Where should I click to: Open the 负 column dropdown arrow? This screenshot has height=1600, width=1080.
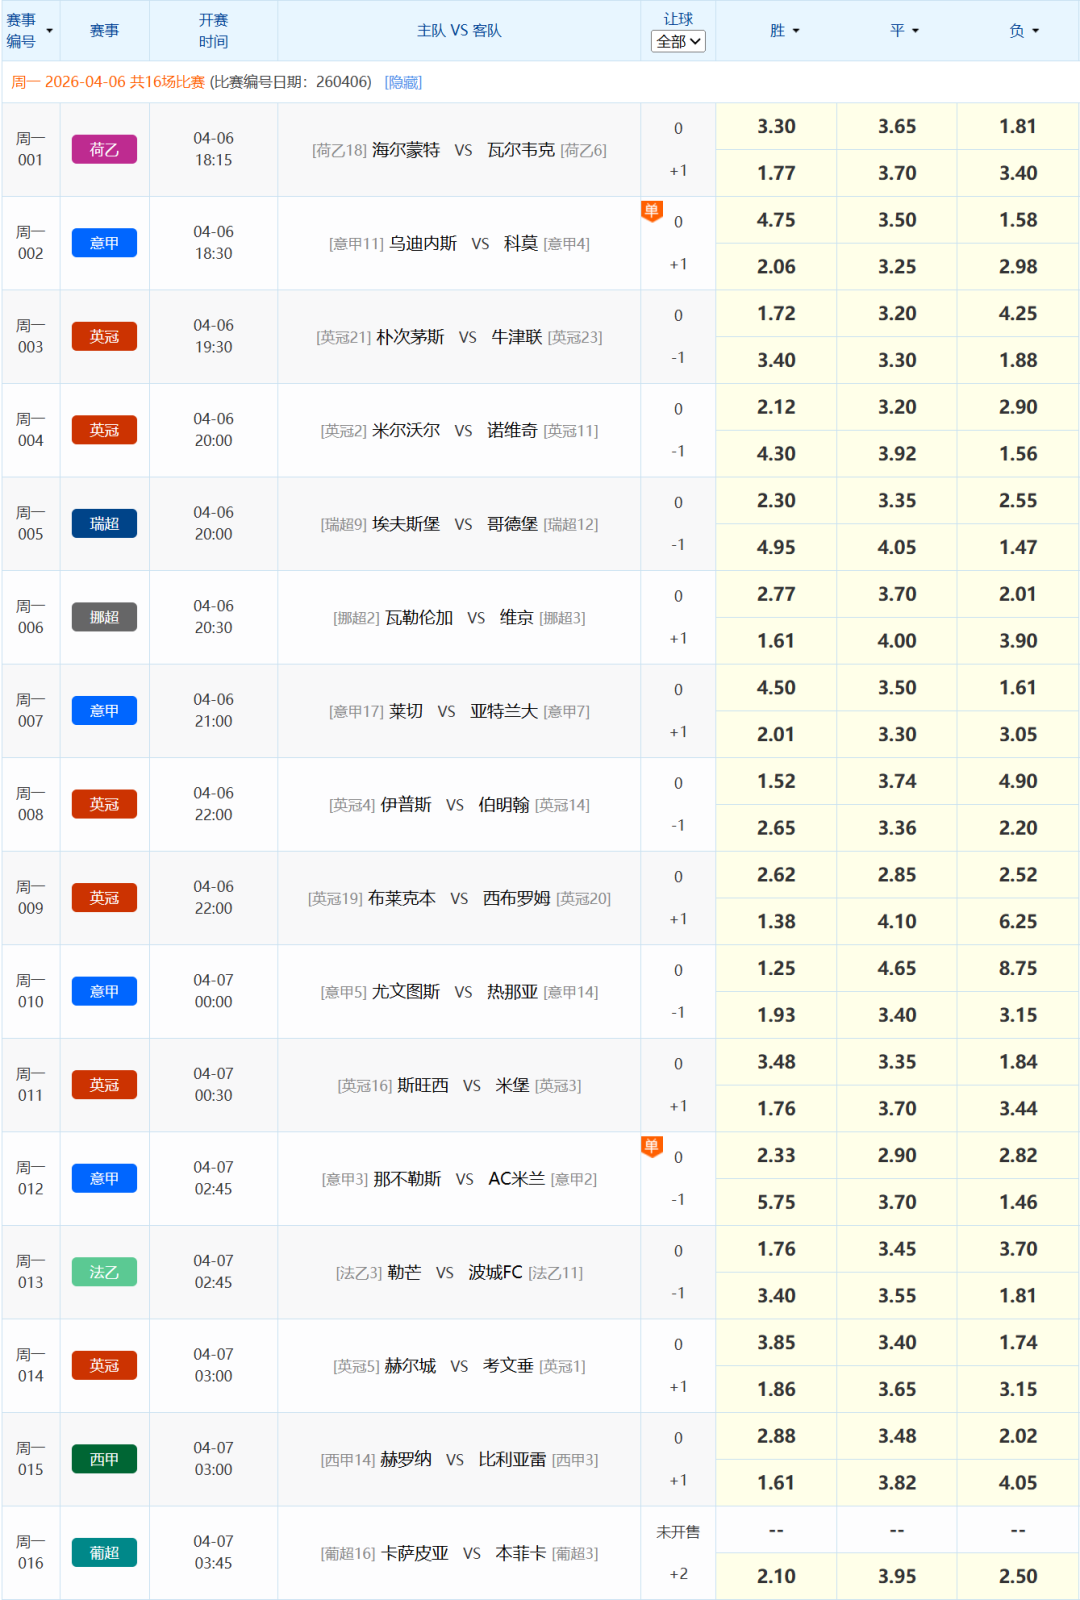point(1035,31)
